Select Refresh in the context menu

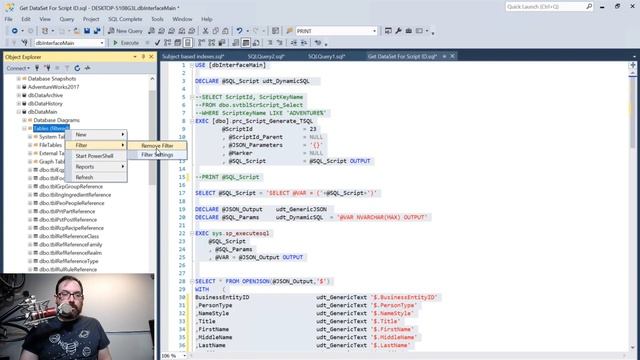coord(96,177)
